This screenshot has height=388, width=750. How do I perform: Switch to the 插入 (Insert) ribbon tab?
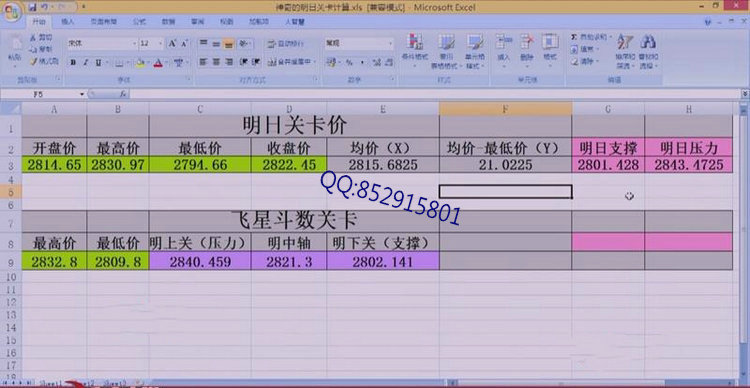tap(68, 22)
